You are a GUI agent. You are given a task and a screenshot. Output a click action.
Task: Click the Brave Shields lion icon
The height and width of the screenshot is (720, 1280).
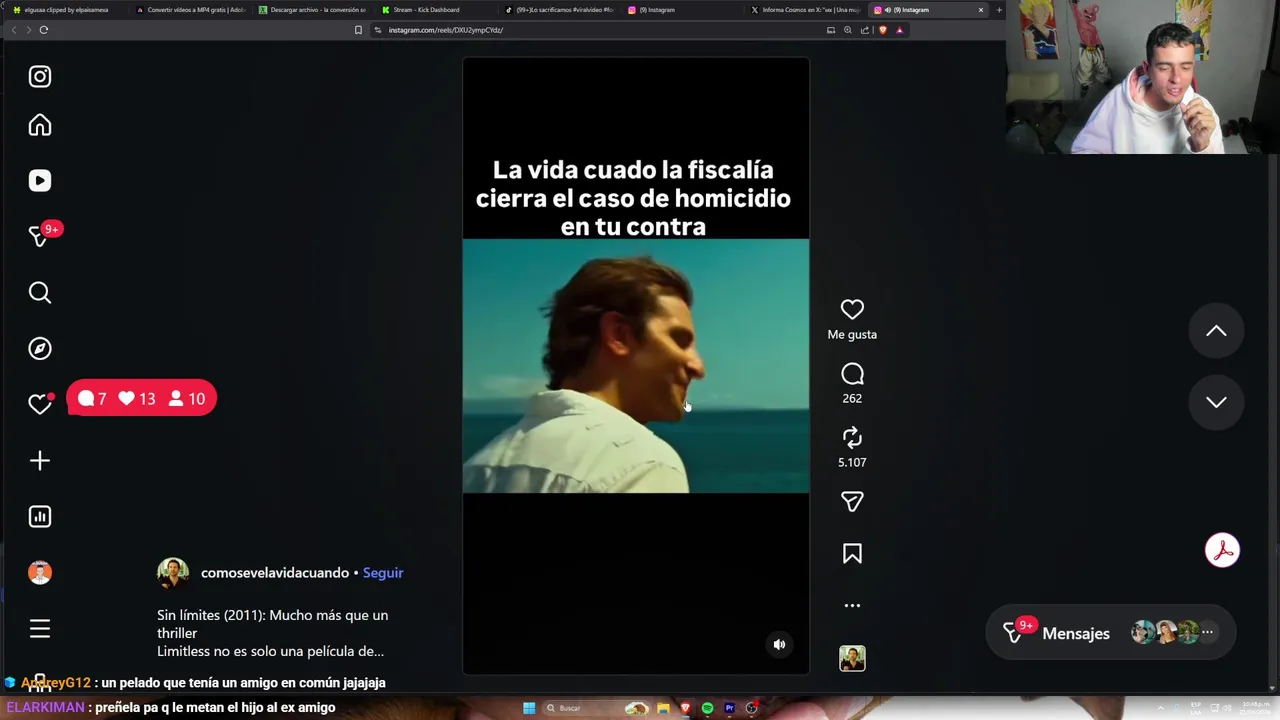(883, 30)
